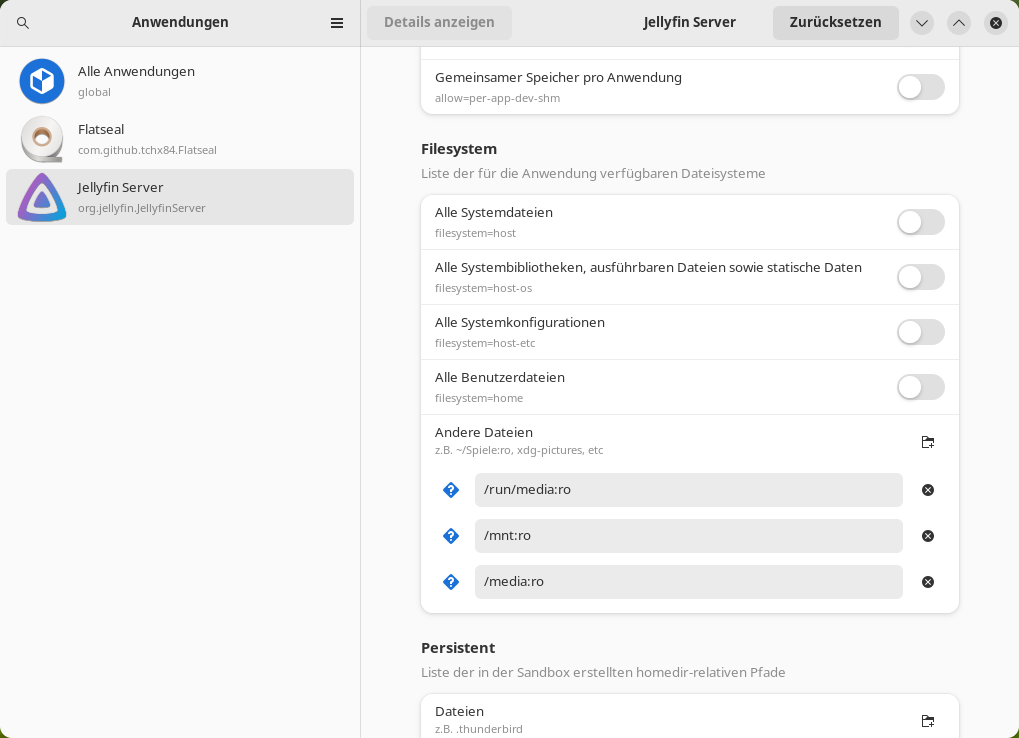Add a new path under Andere Dateien

(x=927, y=442)
